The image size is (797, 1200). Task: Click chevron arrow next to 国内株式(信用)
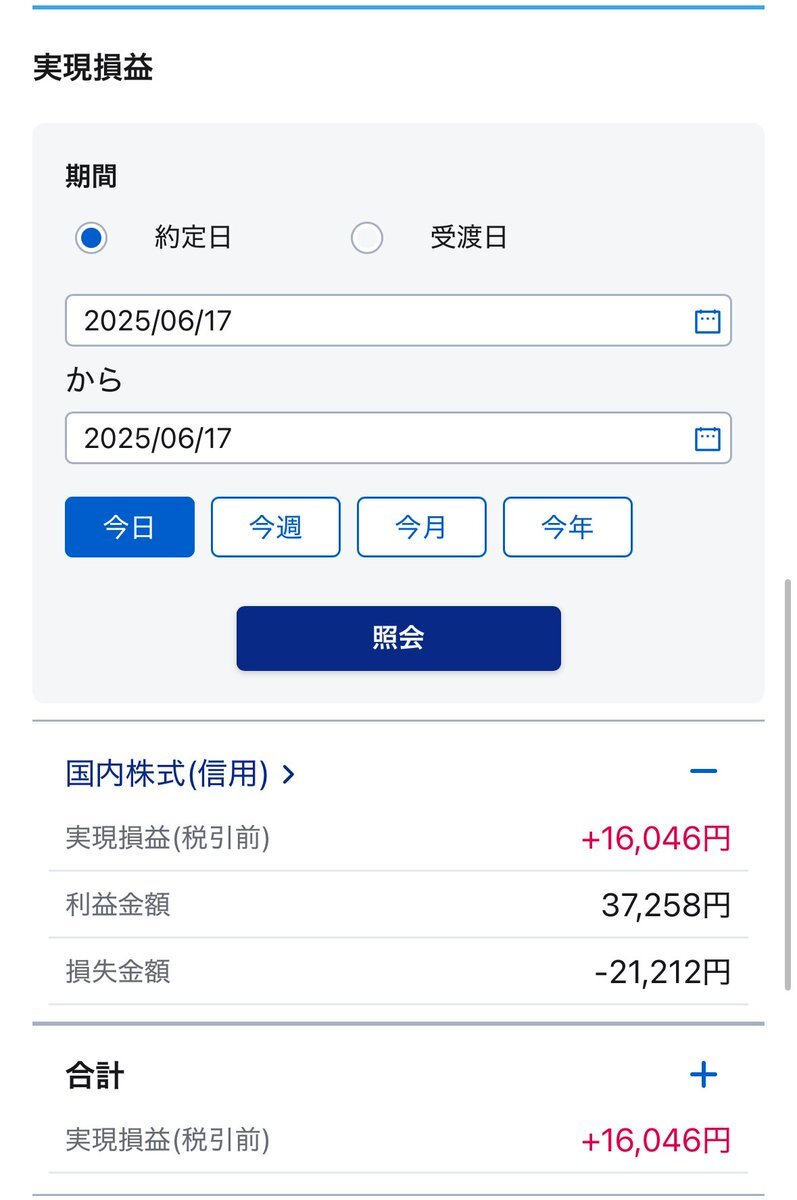pyautogui.click(x=289, y=774)
